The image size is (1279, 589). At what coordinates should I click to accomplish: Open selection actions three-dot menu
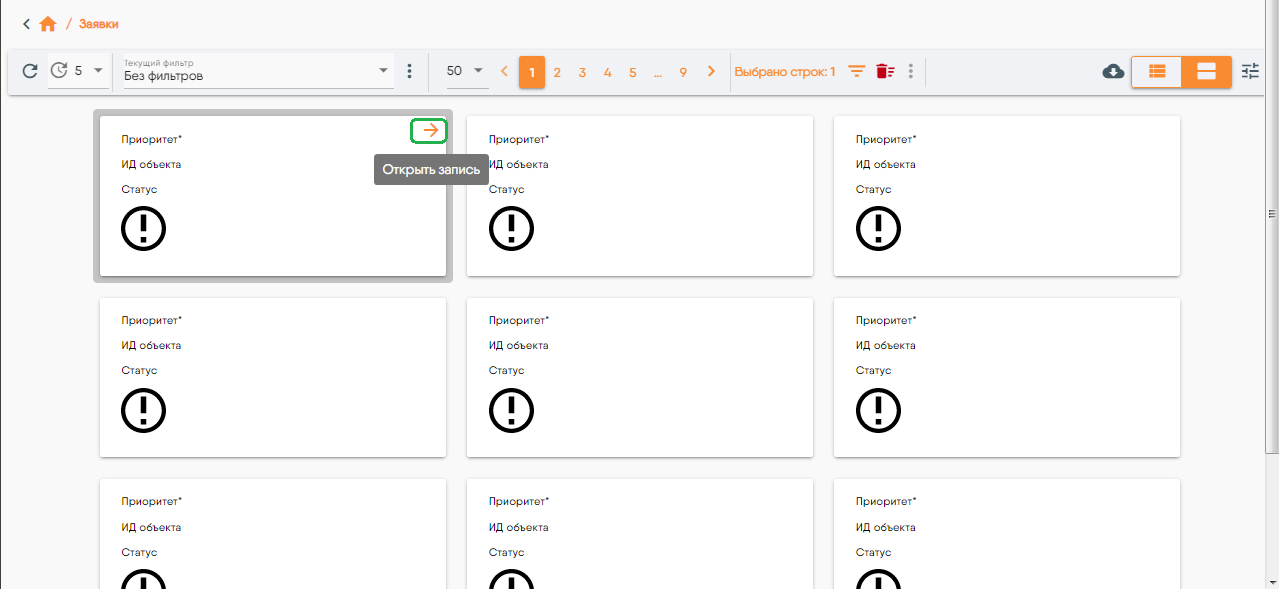point(910,71)
